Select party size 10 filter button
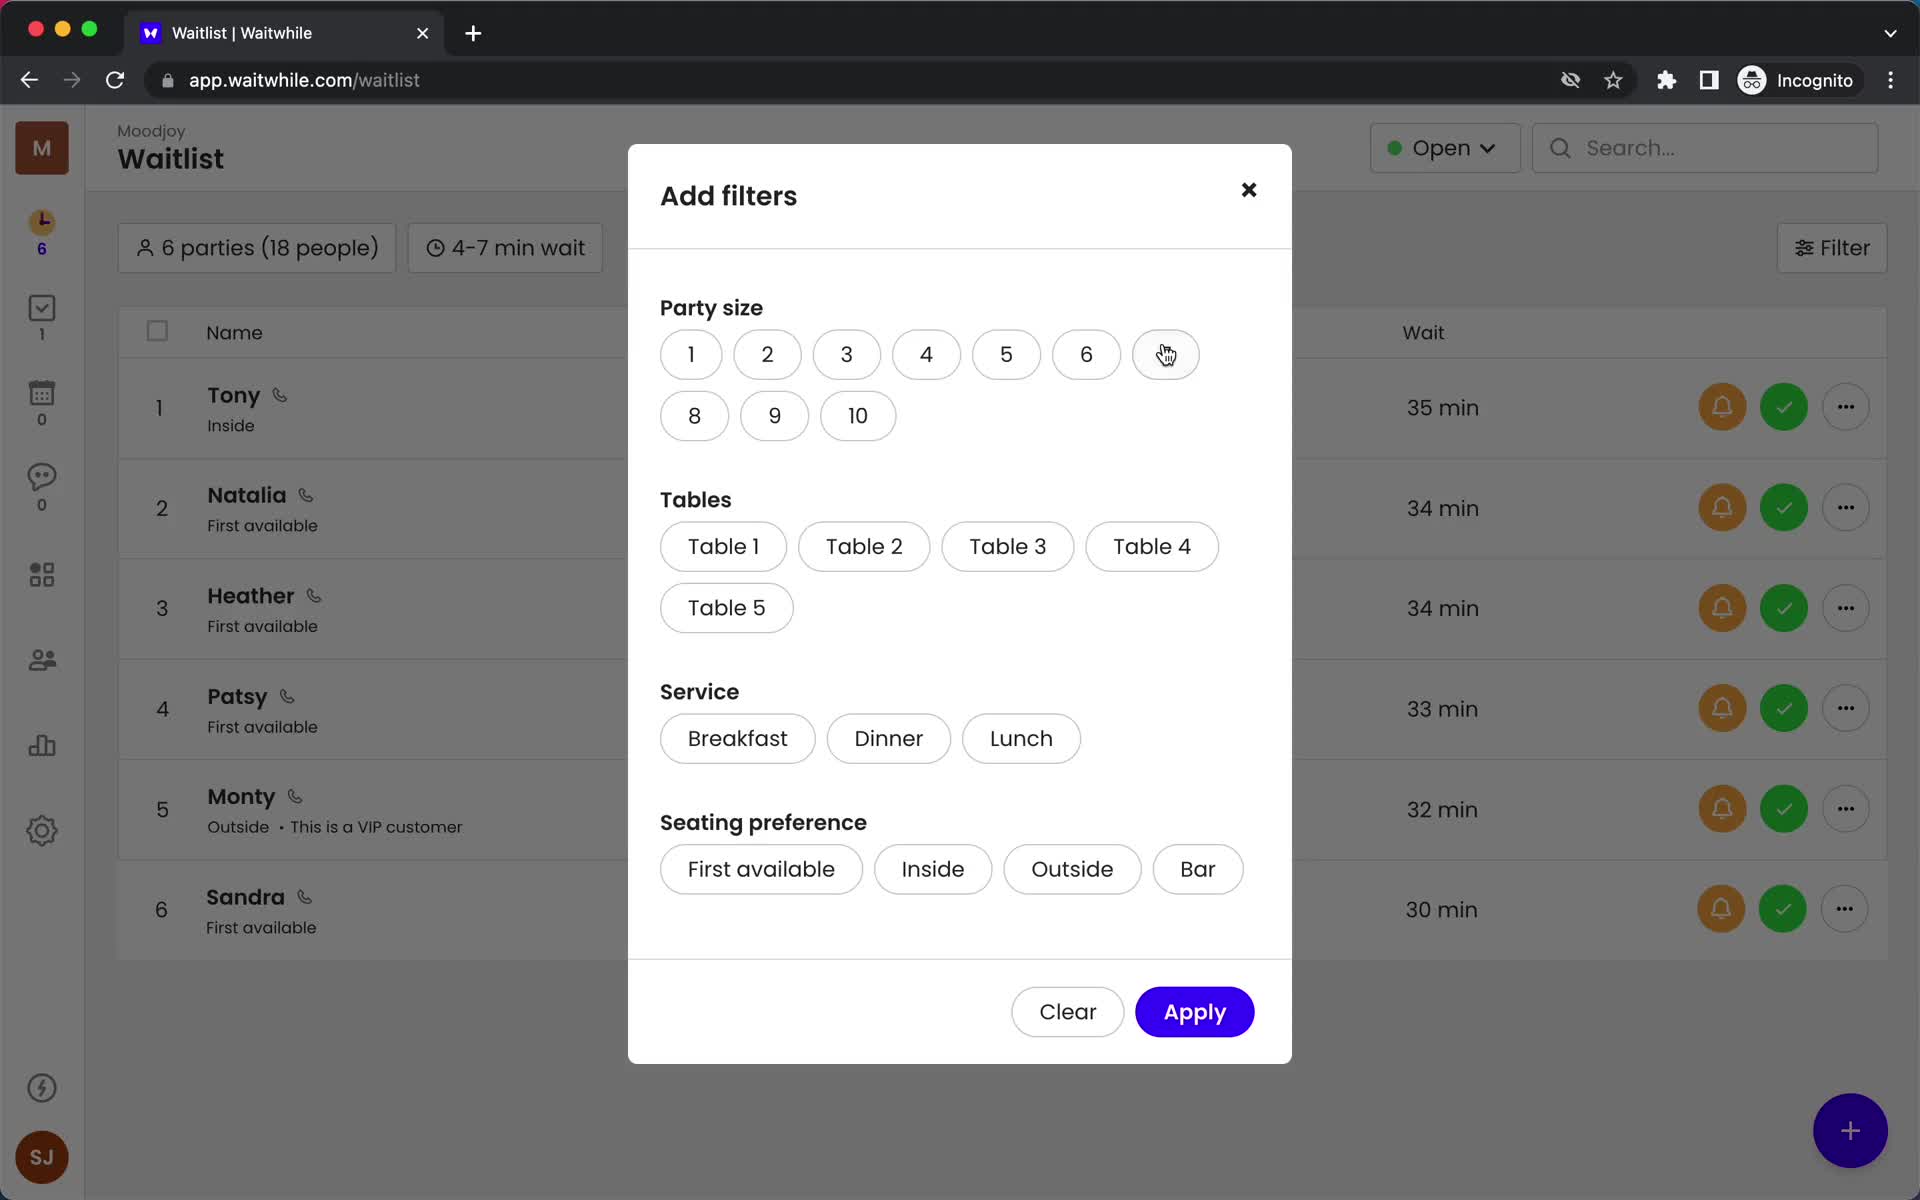Screen dimensions: 1920x1200 coord(856,415)
